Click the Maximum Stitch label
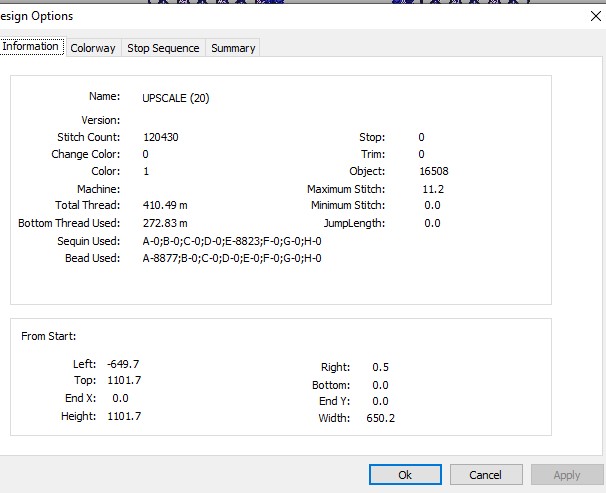606x493 pixels. [346, 189]
